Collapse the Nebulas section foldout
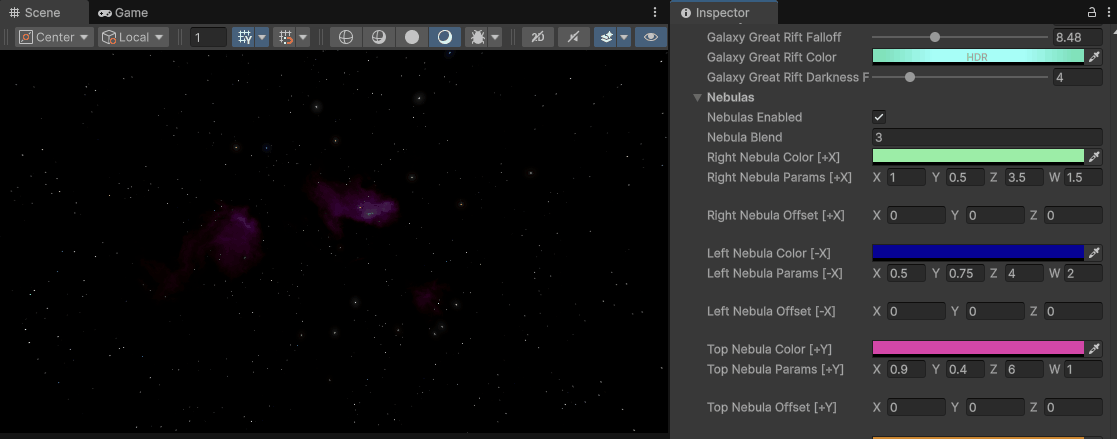The image size is (1117, 439). pyautogui.click(x=697, y=98)
